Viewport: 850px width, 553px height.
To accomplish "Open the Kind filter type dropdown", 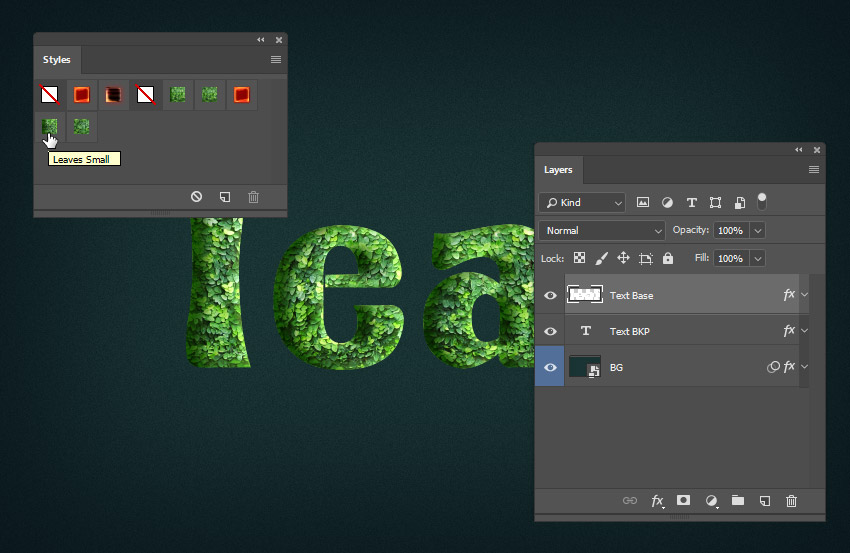I will point(582,203).
